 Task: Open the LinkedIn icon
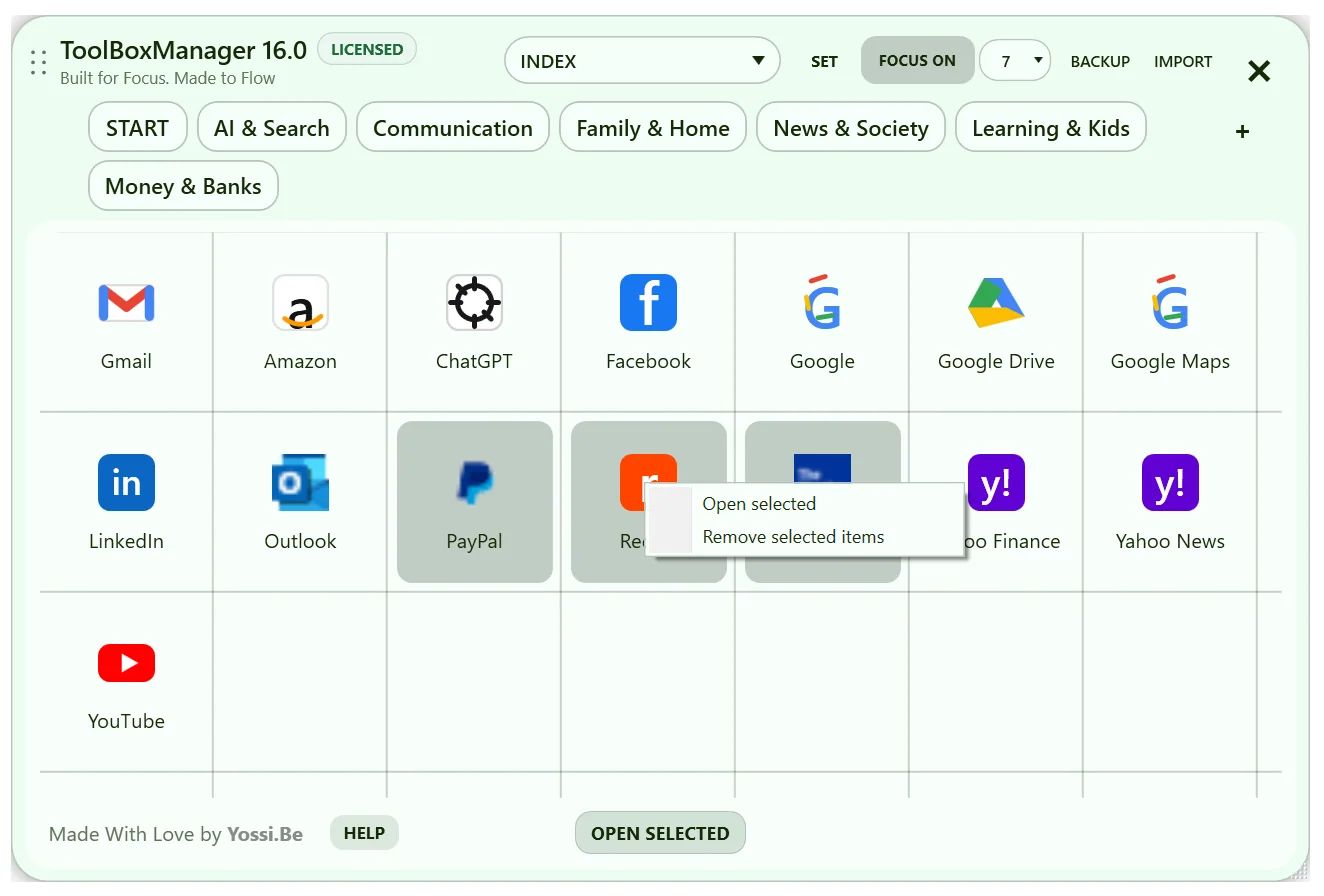pyautogui.click(x=126, y=482)
